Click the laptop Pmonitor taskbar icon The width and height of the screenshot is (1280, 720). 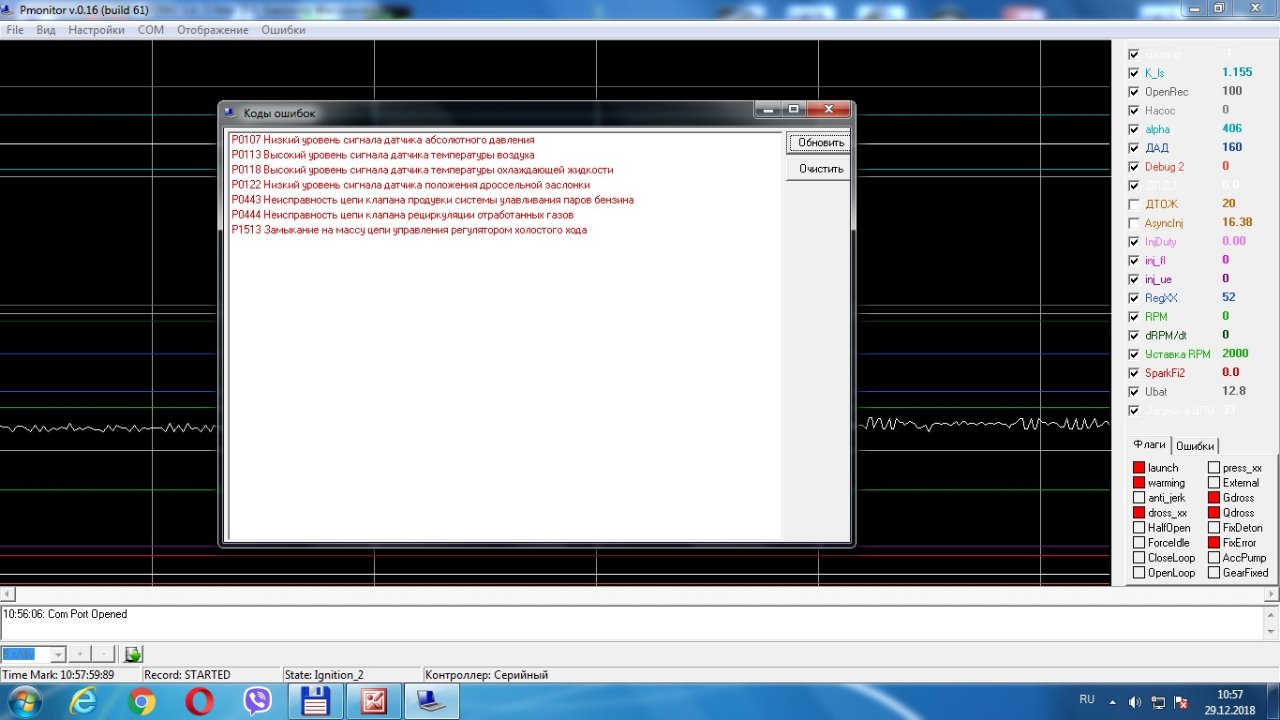(x=432, y=702)
